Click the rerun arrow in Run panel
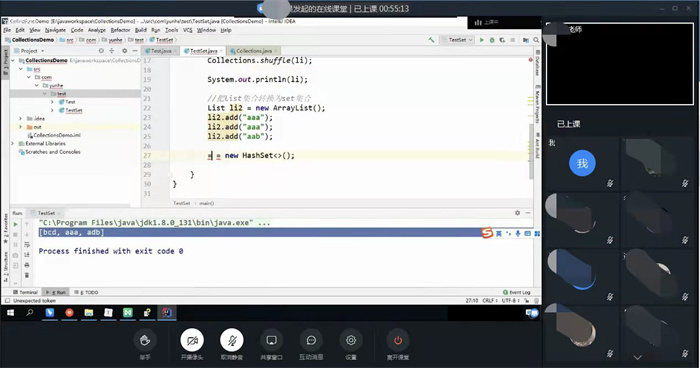 coord(16,224)
